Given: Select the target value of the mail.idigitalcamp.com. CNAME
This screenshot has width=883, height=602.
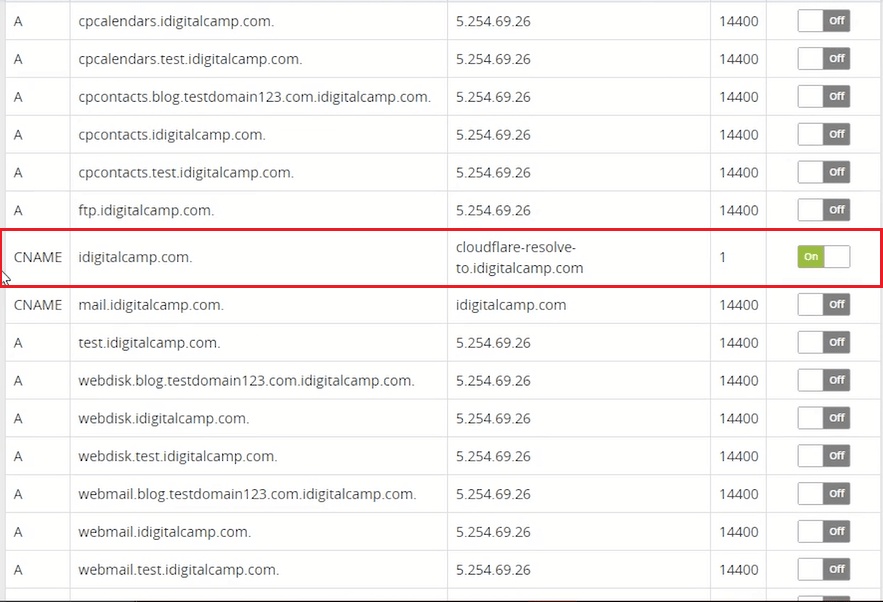Looking at the screenshot, I should pyautogui.click(x=511, y=305).
